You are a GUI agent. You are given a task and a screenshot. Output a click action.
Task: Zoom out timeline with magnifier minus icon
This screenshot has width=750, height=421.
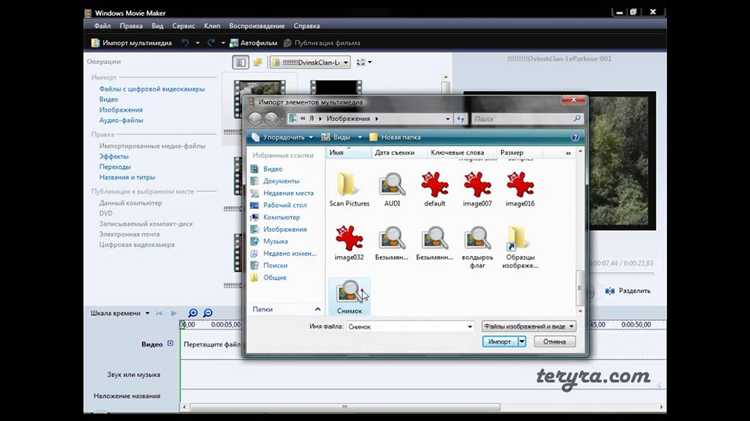click(x=208, y=313)
